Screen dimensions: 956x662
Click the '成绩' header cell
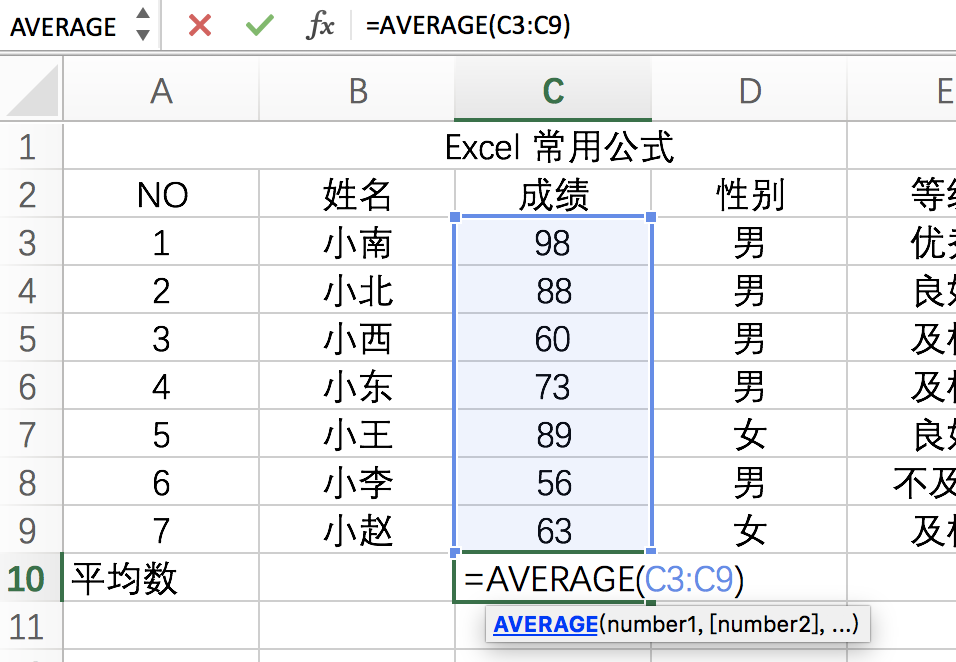click(553, 194)
